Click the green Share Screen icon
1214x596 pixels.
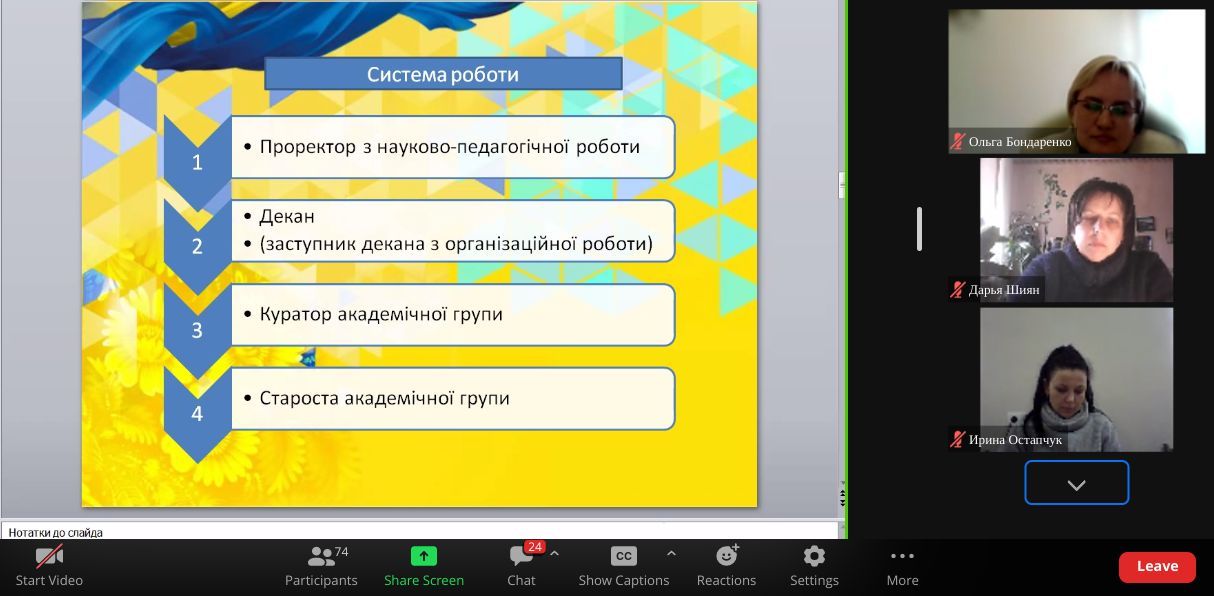tap(424, 556)
